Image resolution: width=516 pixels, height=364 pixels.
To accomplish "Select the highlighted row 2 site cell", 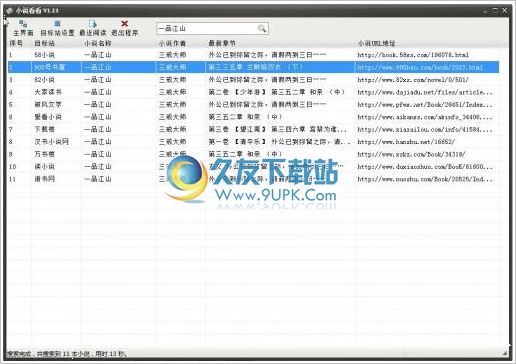I will [x=50, y=67].
